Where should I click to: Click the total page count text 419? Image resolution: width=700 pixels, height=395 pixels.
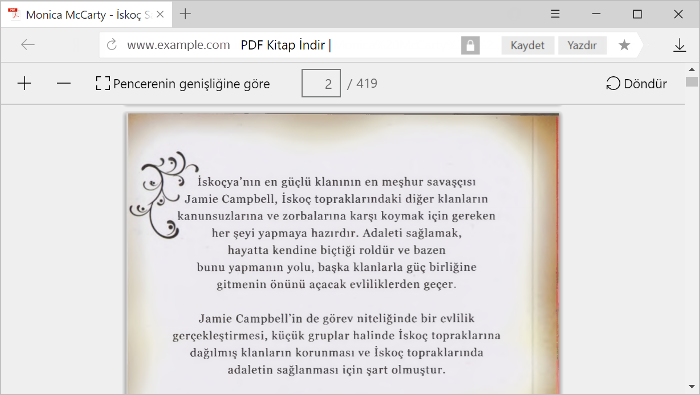click(367, 83)
